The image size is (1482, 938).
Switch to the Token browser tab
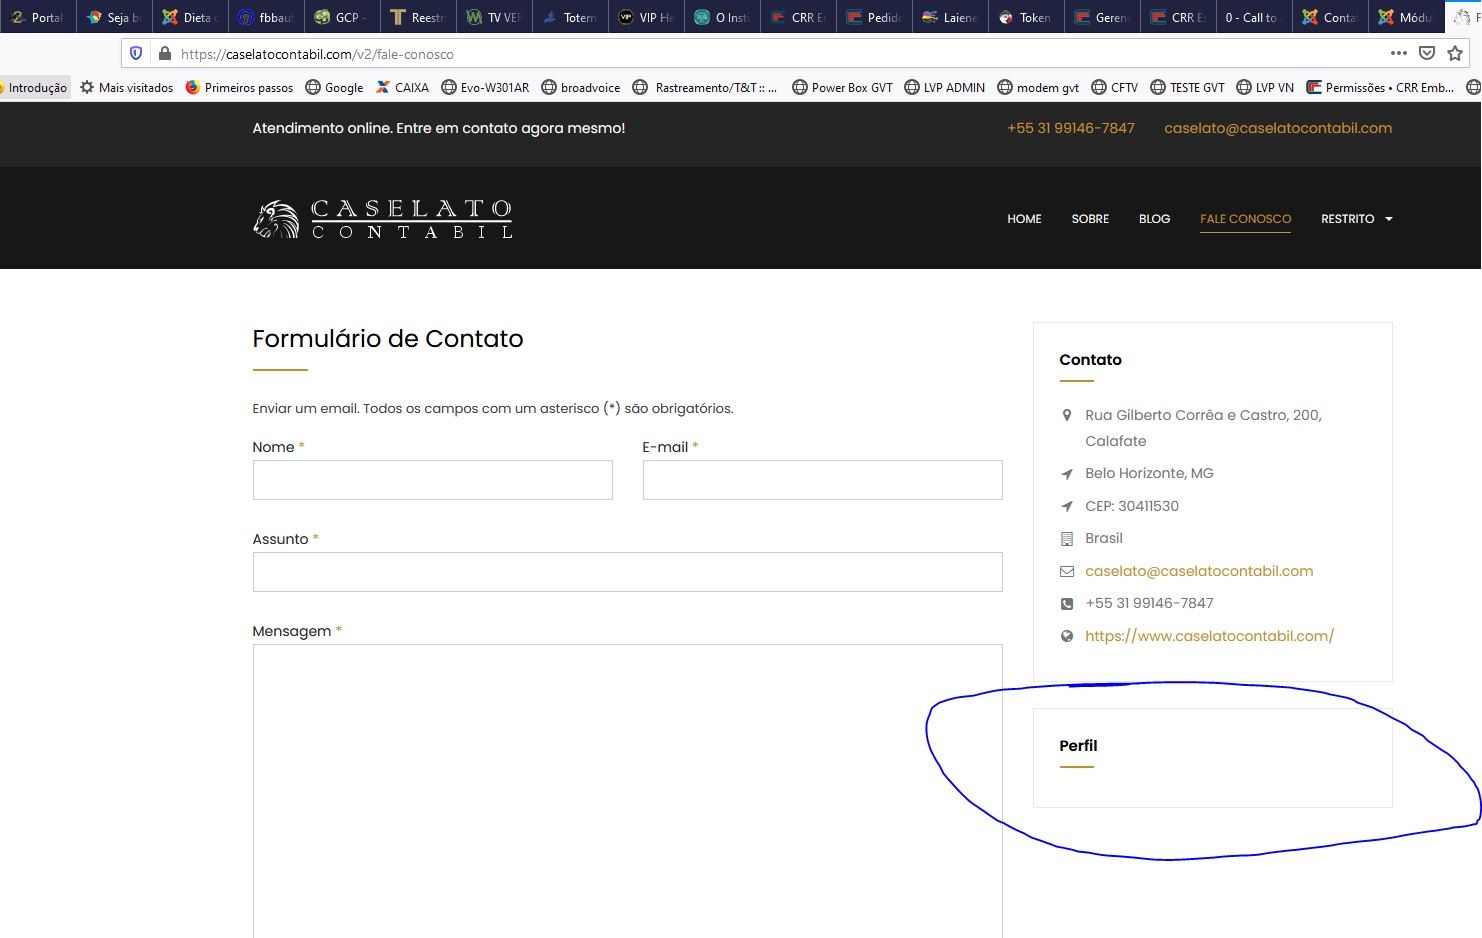point(1026,17)
